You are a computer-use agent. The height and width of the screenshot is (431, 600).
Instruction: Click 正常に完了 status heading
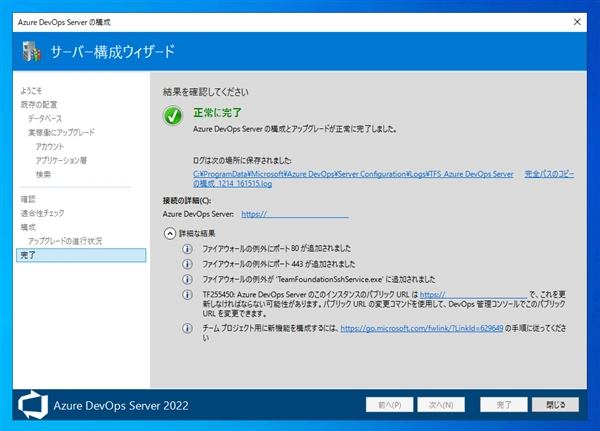coord(217,113)
